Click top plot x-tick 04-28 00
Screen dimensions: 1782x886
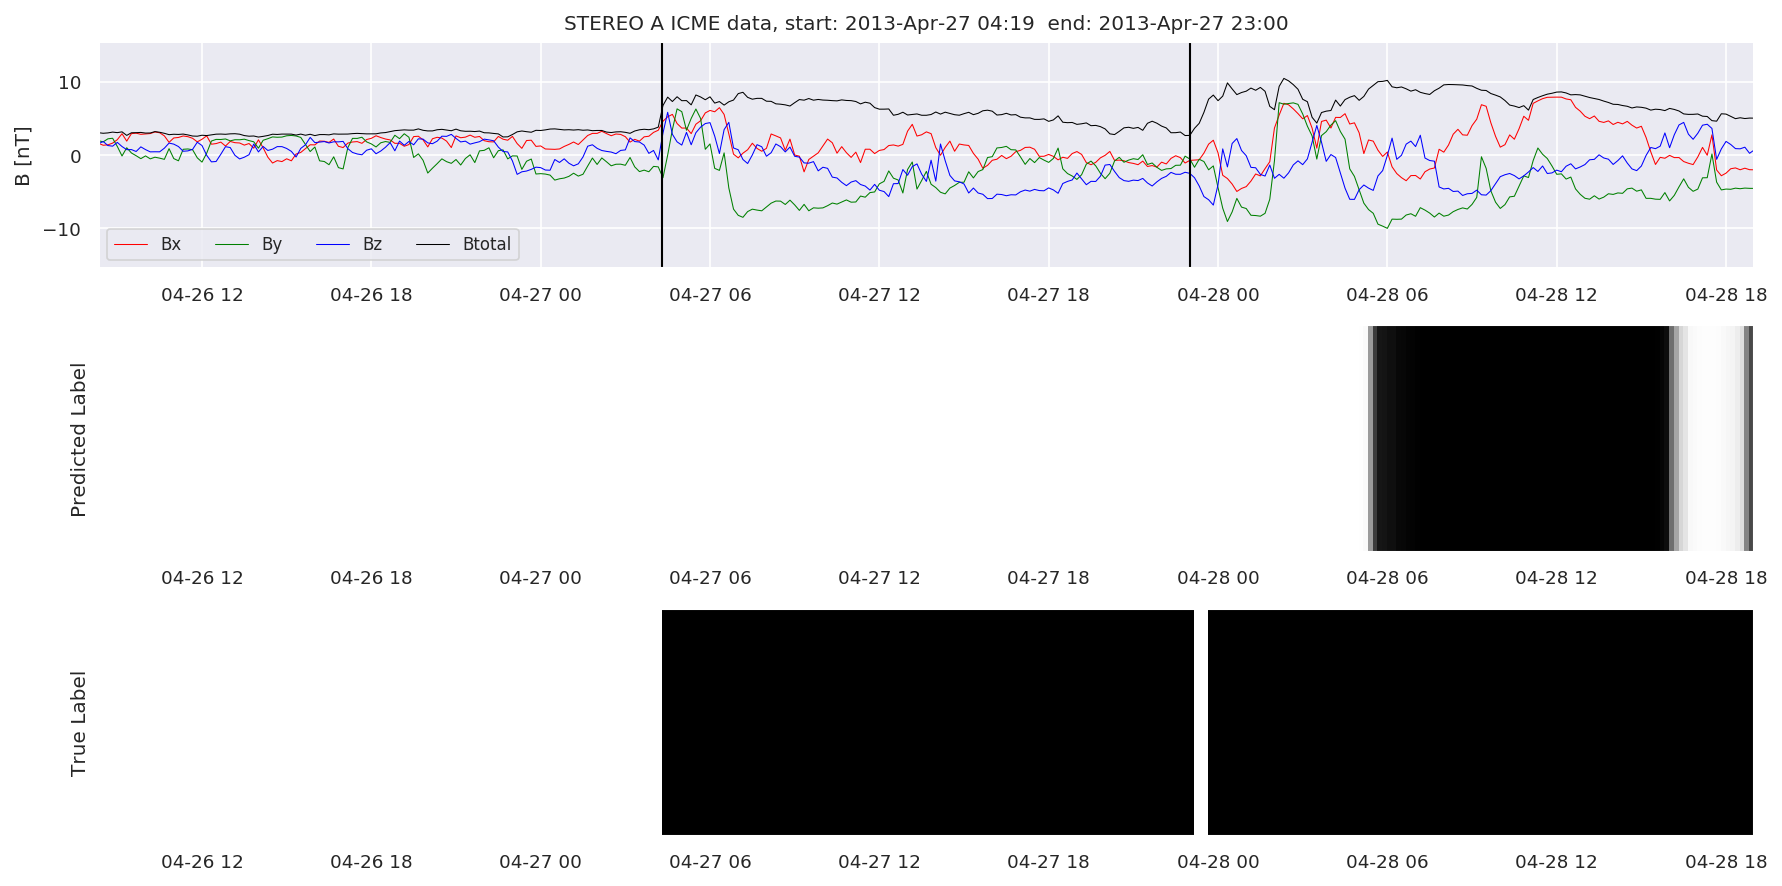click(1218, 295)
